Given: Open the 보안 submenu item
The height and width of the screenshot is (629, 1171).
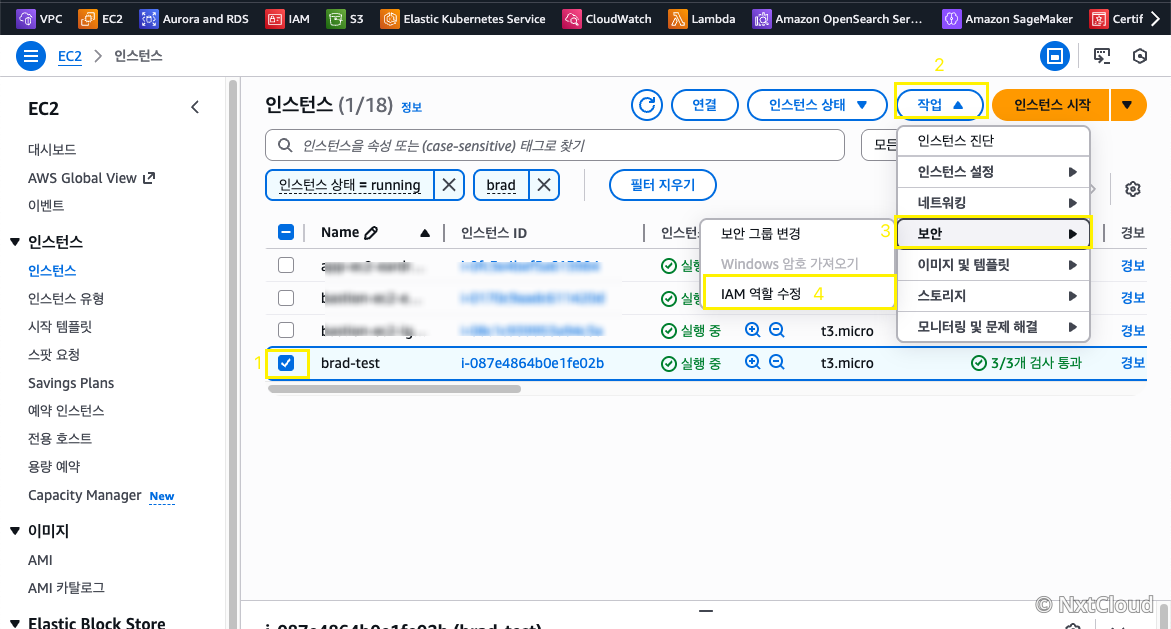Looking at the screenshot, I should click(x=993, y=234).
